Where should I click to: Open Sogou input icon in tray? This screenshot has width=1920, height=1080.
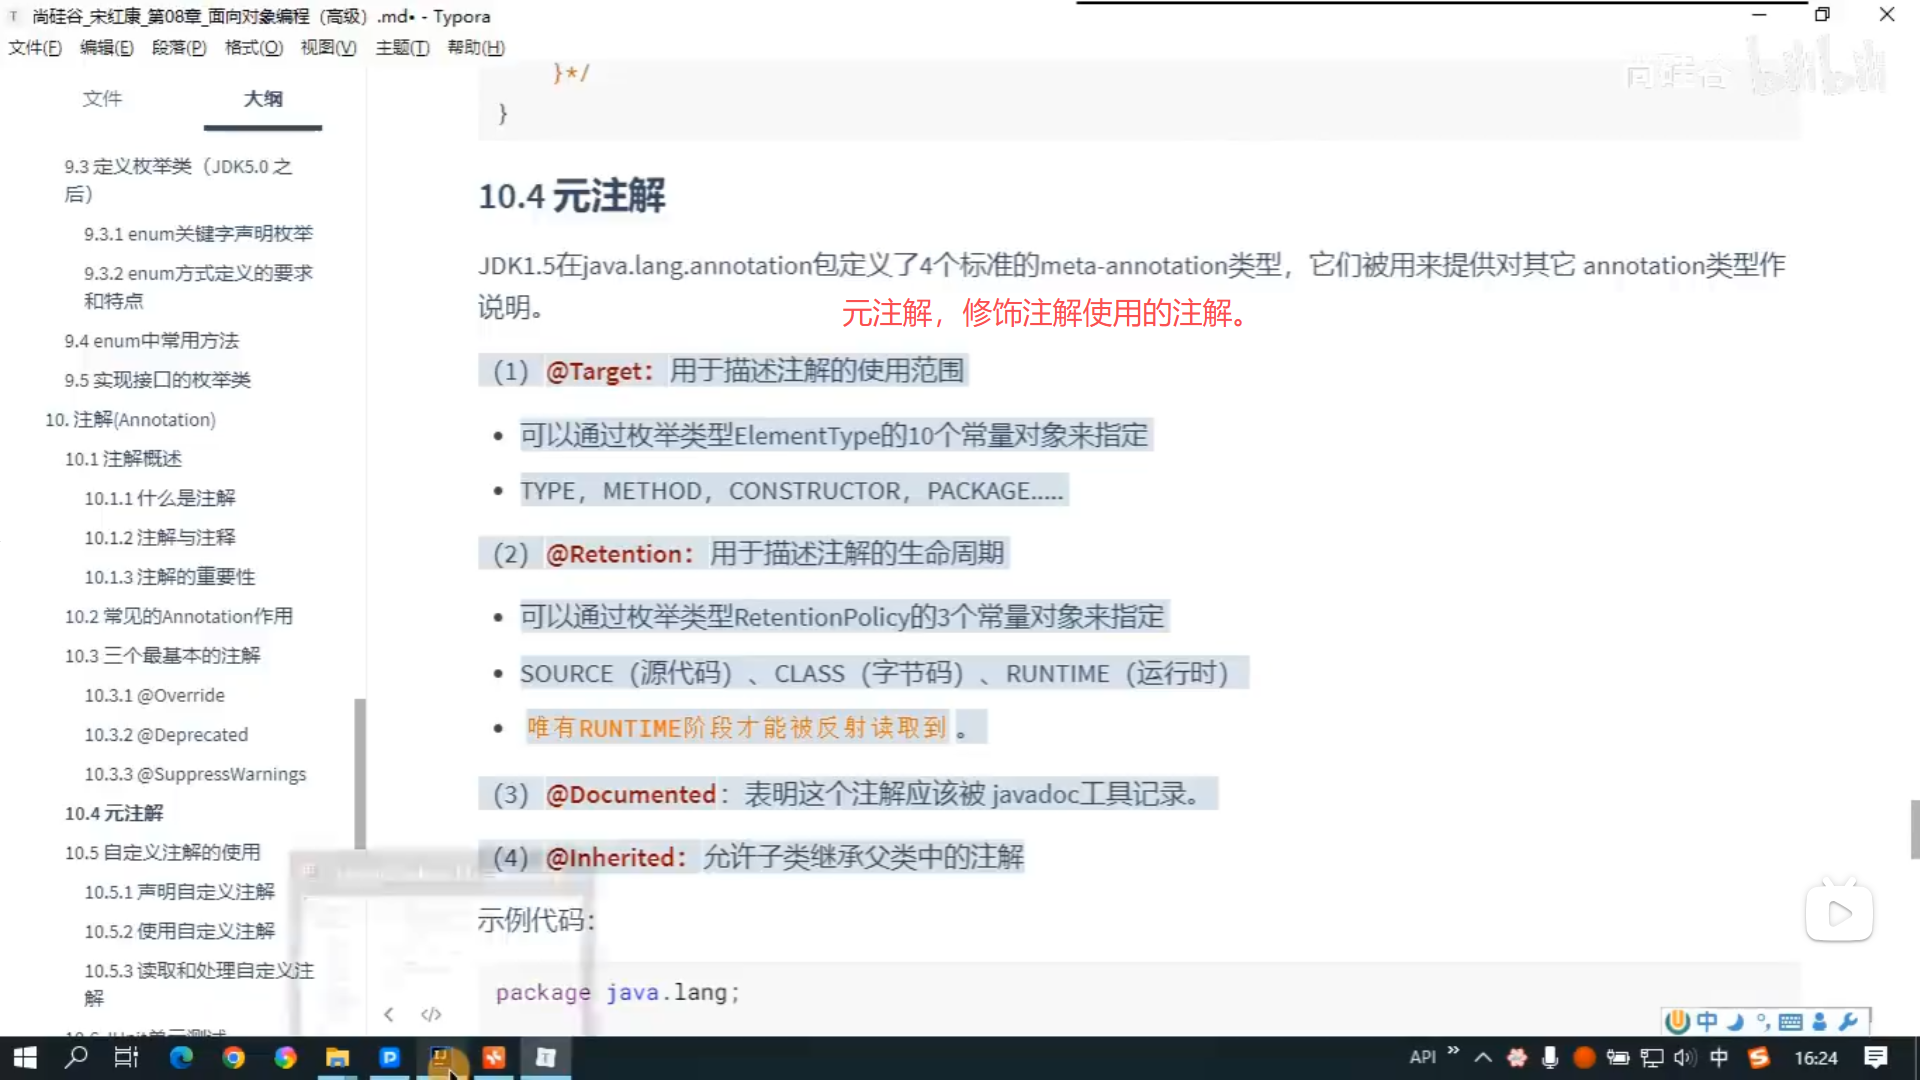pos(1758,1057)
